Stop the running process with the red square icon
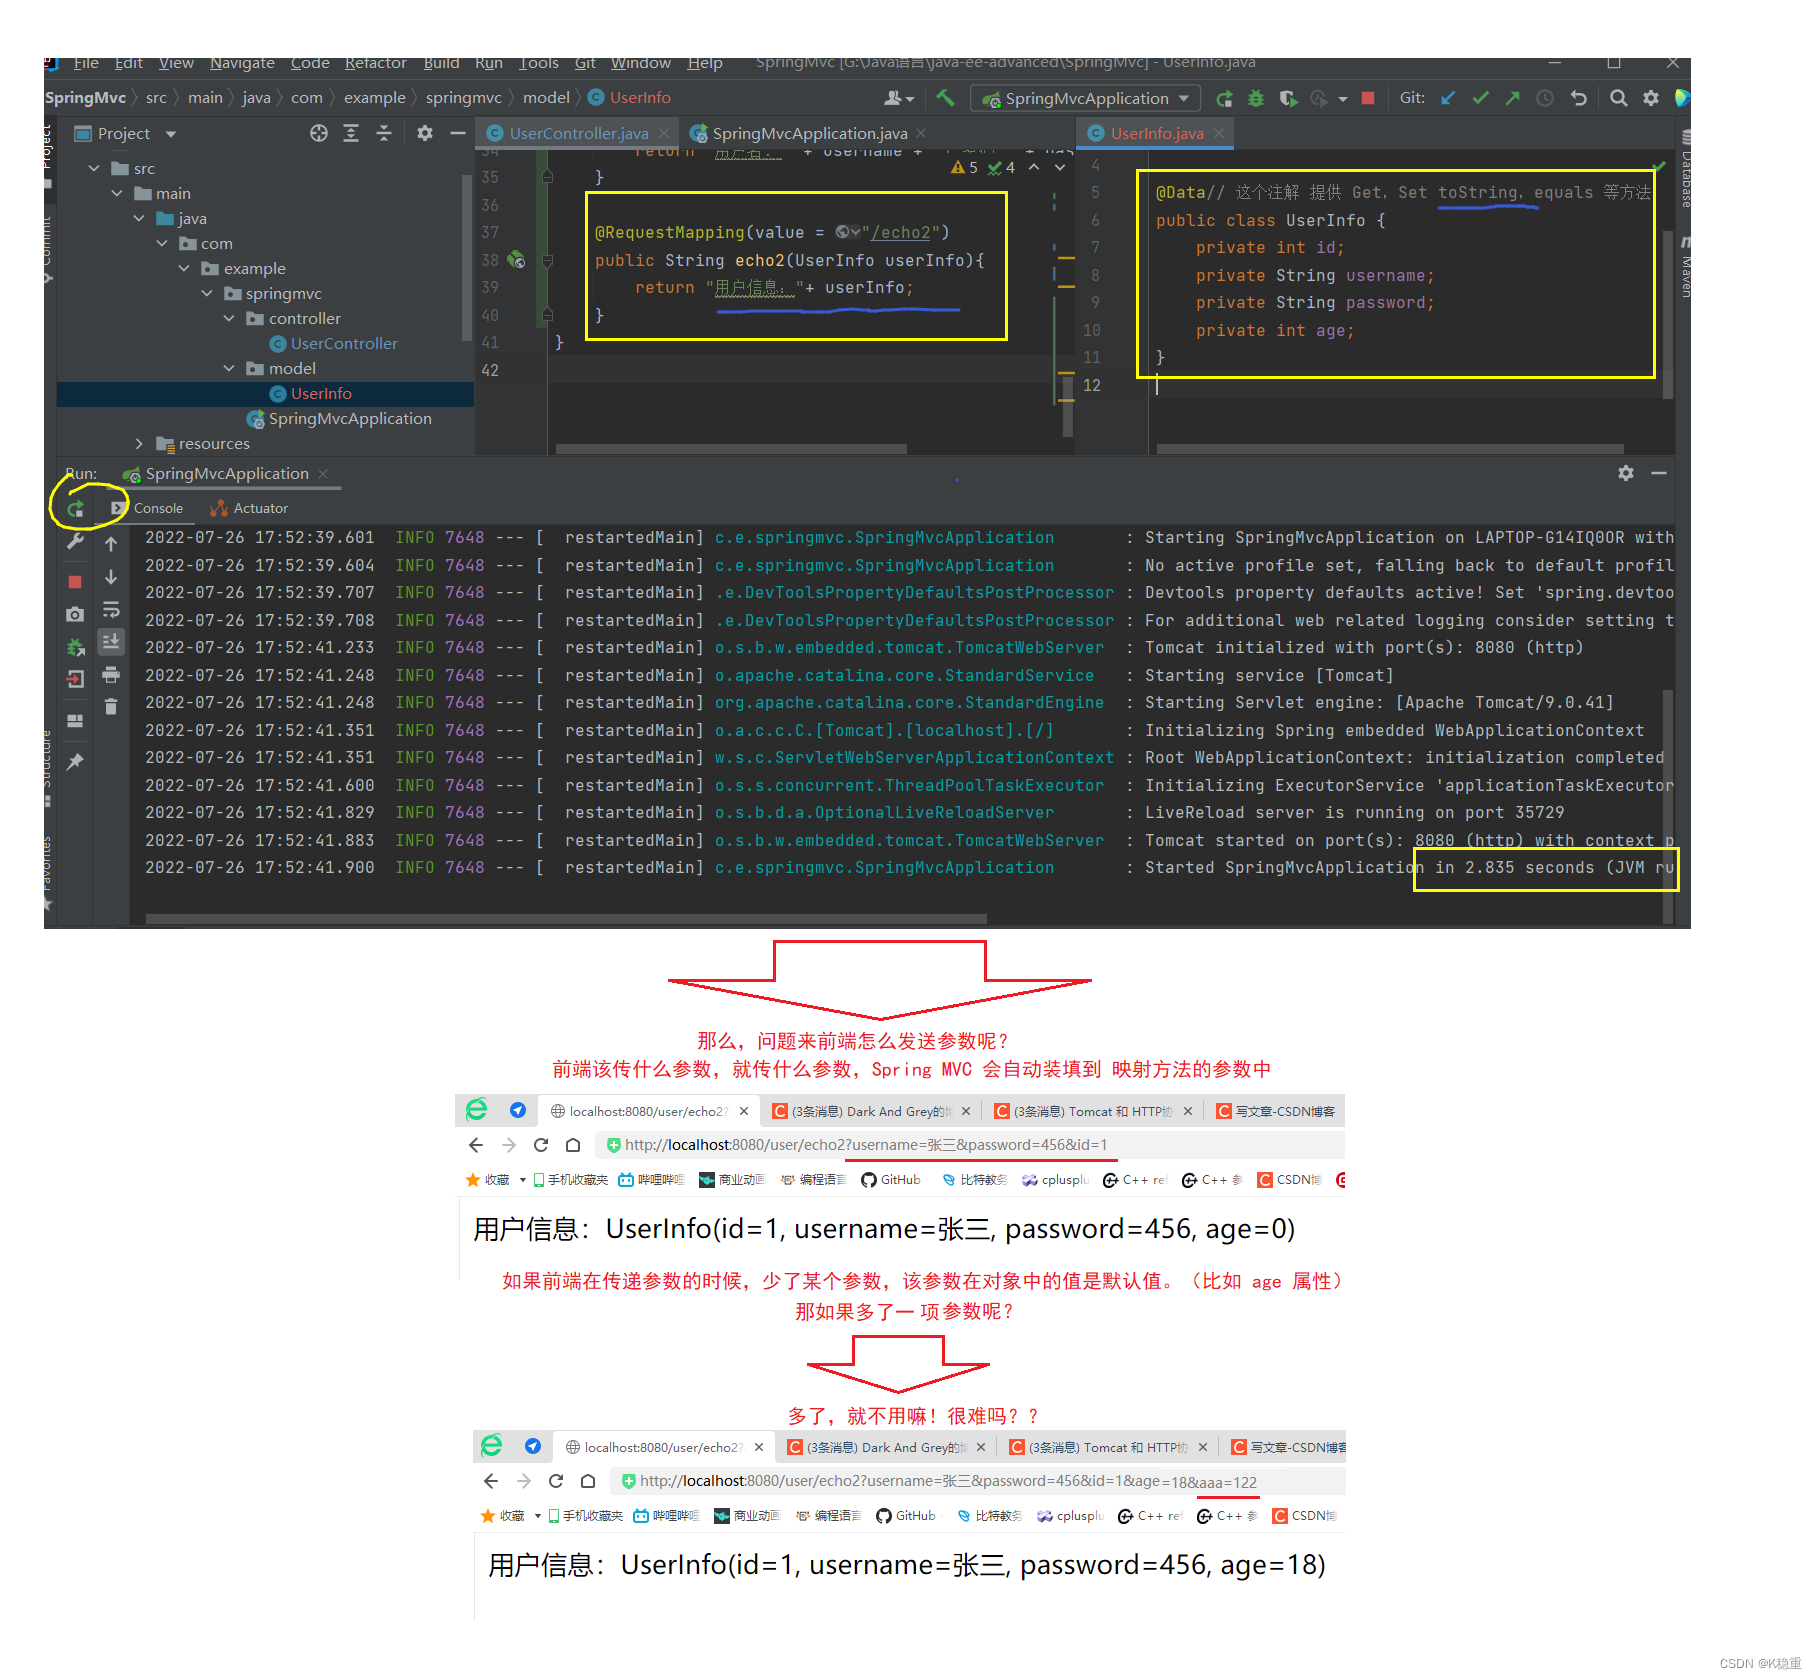1817x1679 pixels. (x=75, y=582)
